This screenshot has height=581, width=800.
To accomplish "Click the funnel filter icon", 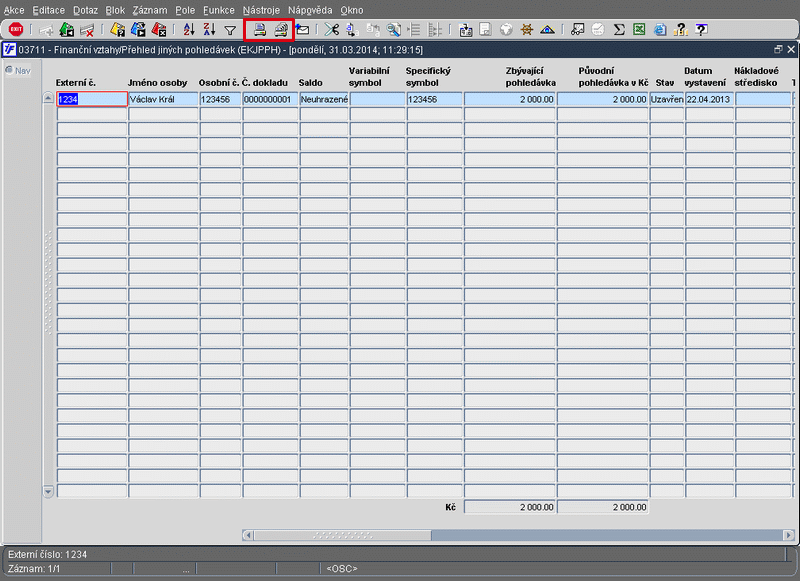I will 230,31.
